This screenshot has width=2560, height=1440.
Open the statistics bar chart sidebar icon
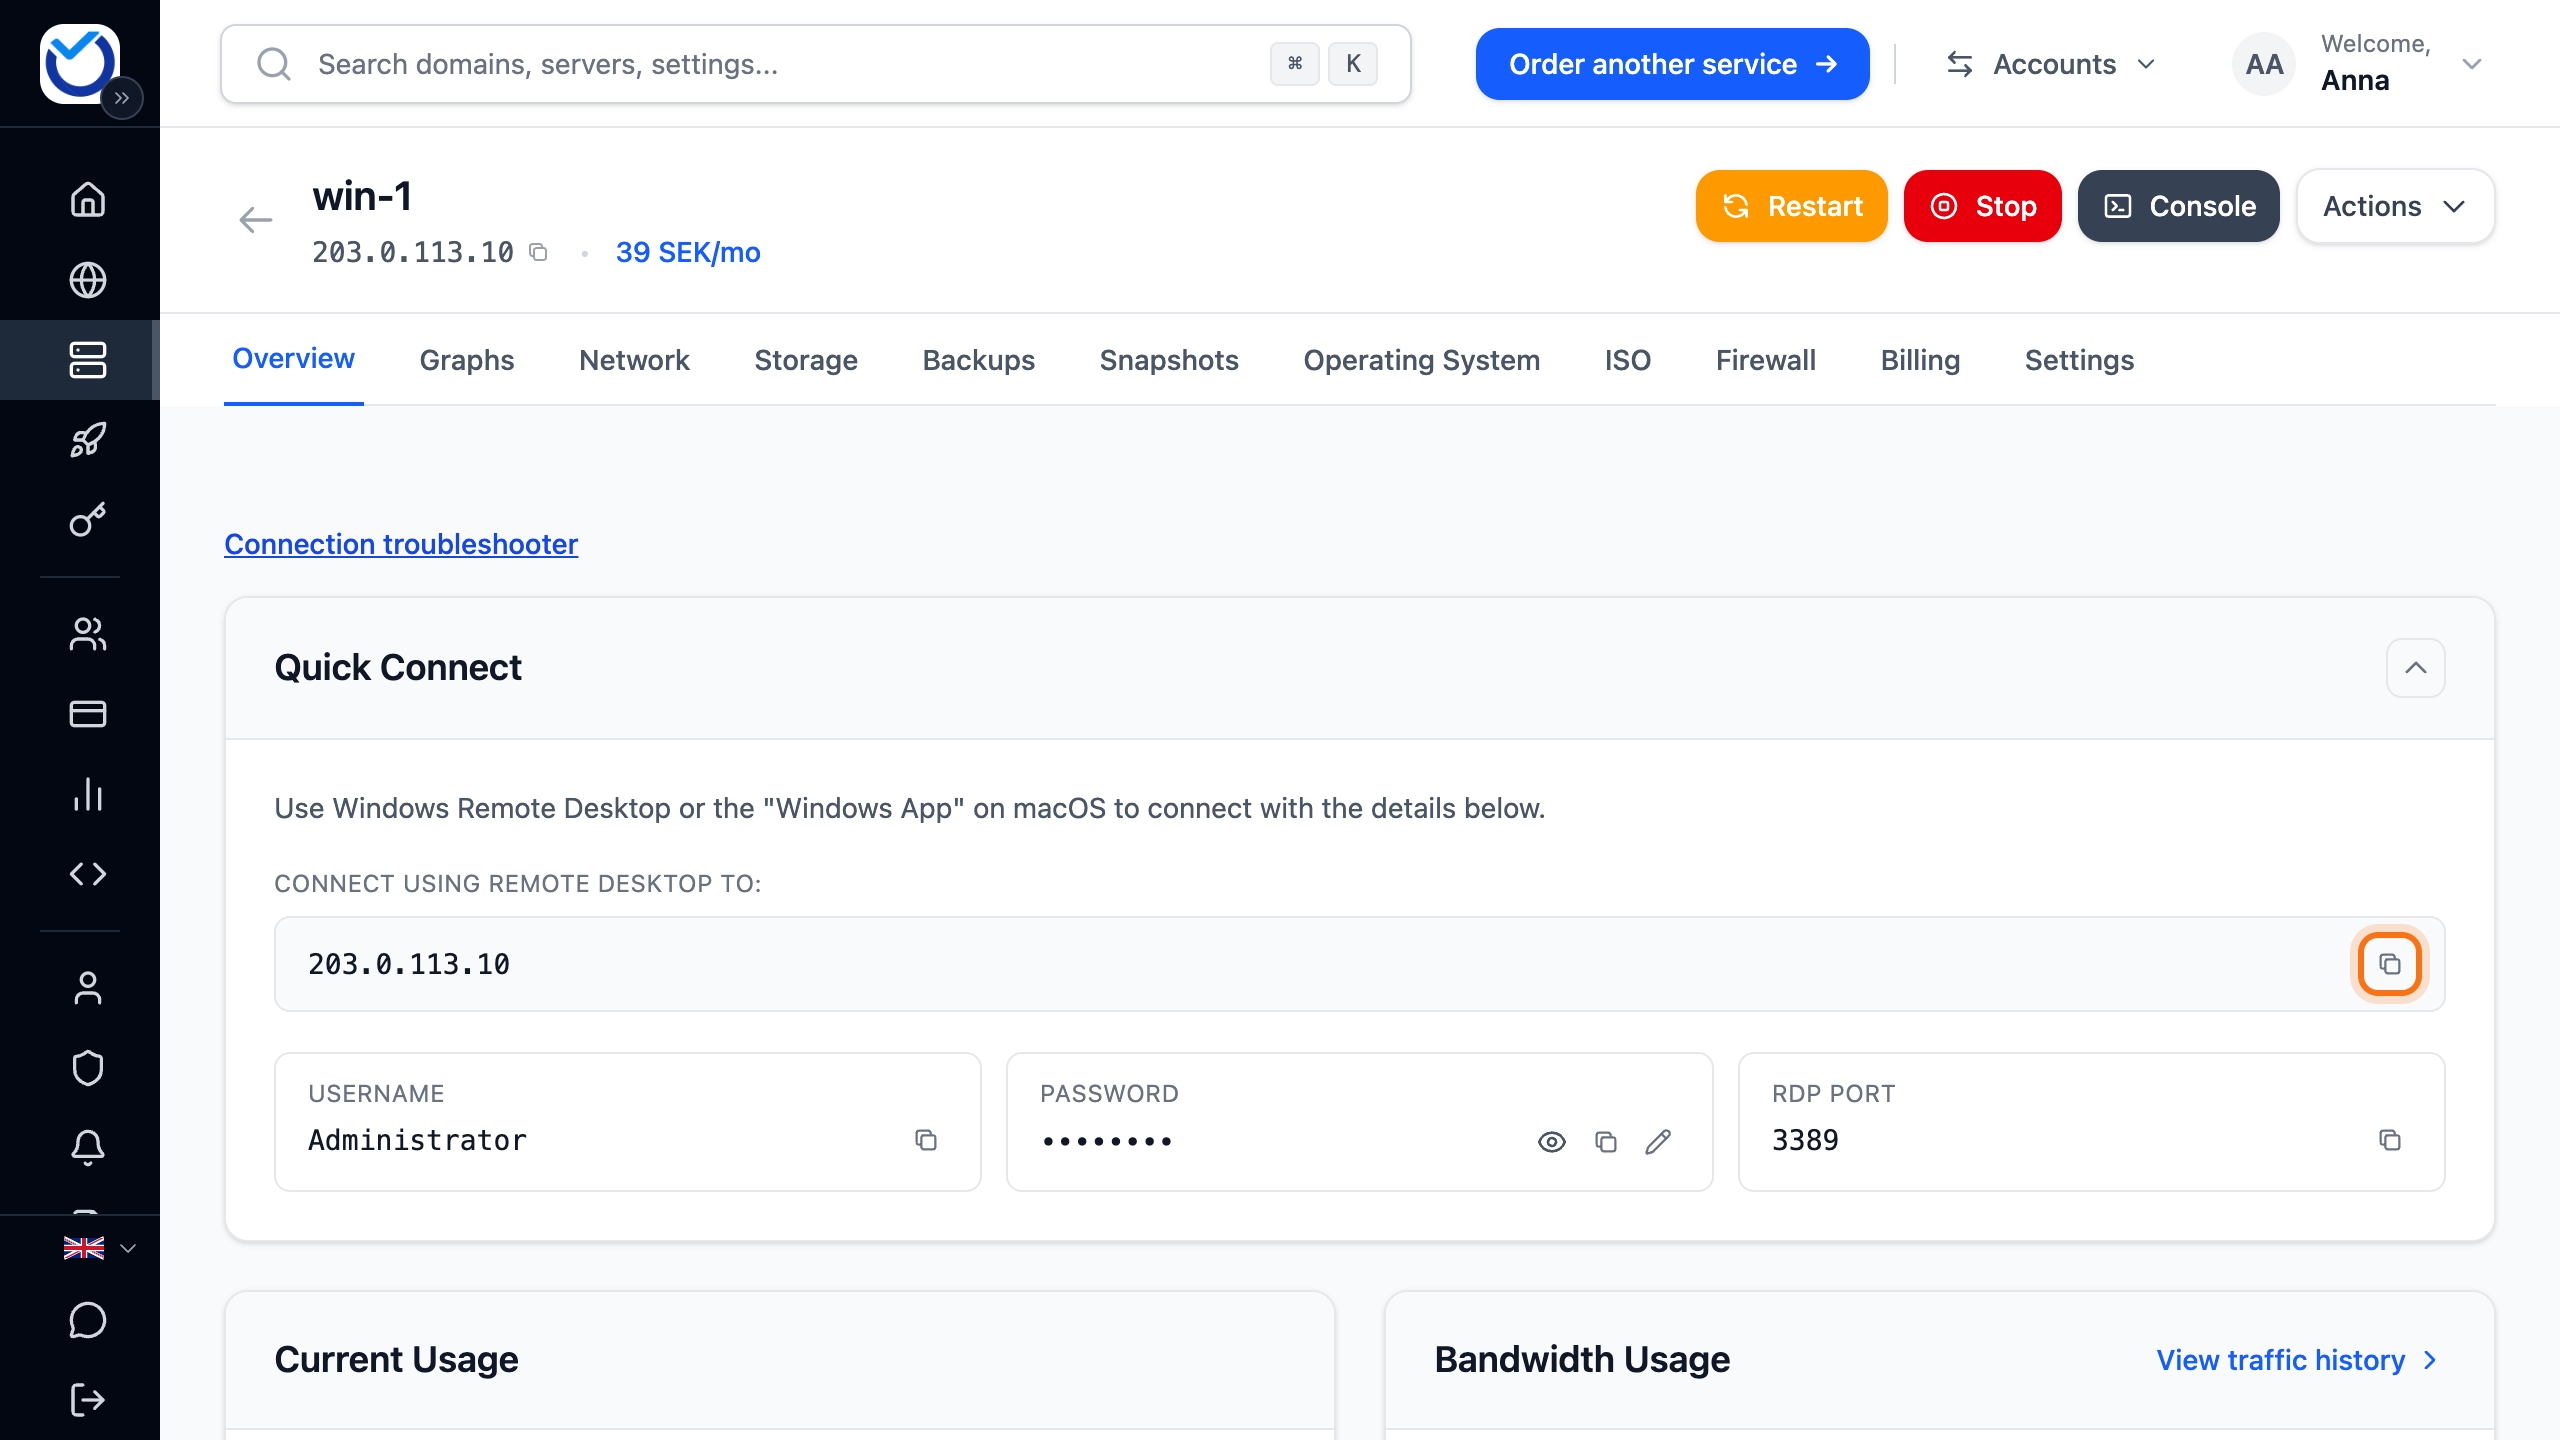click(88, 794)
